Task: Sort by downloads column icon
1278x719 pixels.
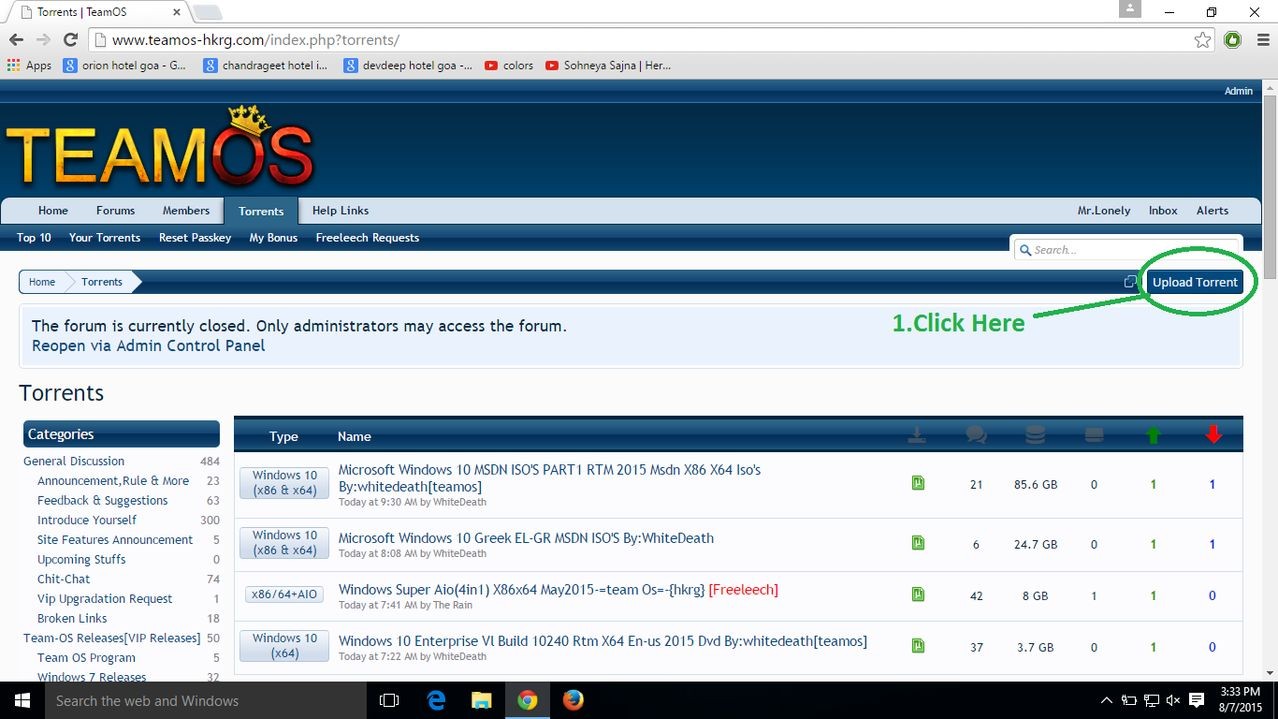Action: coord(917,435)
